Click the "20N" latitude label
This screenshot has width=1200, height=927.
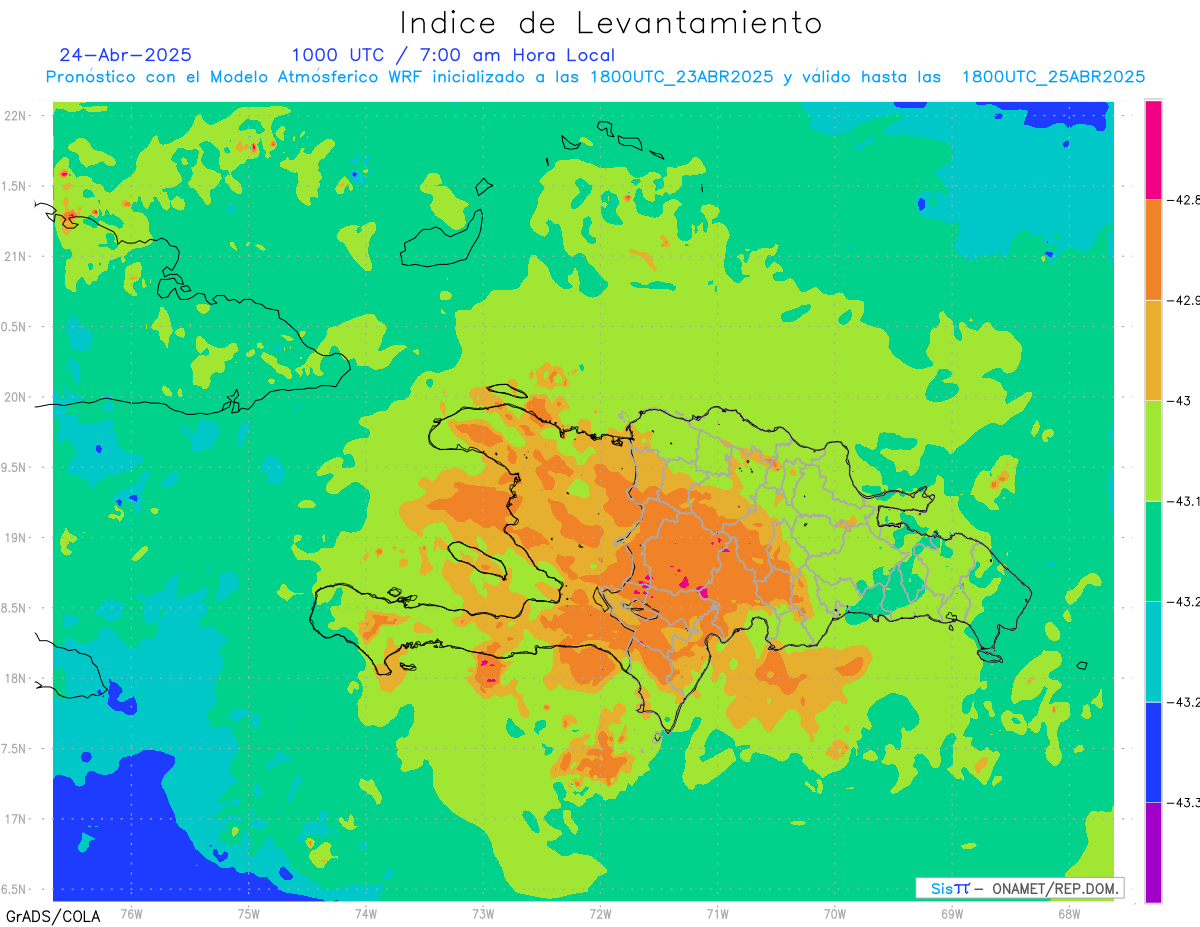pos(17,397)
